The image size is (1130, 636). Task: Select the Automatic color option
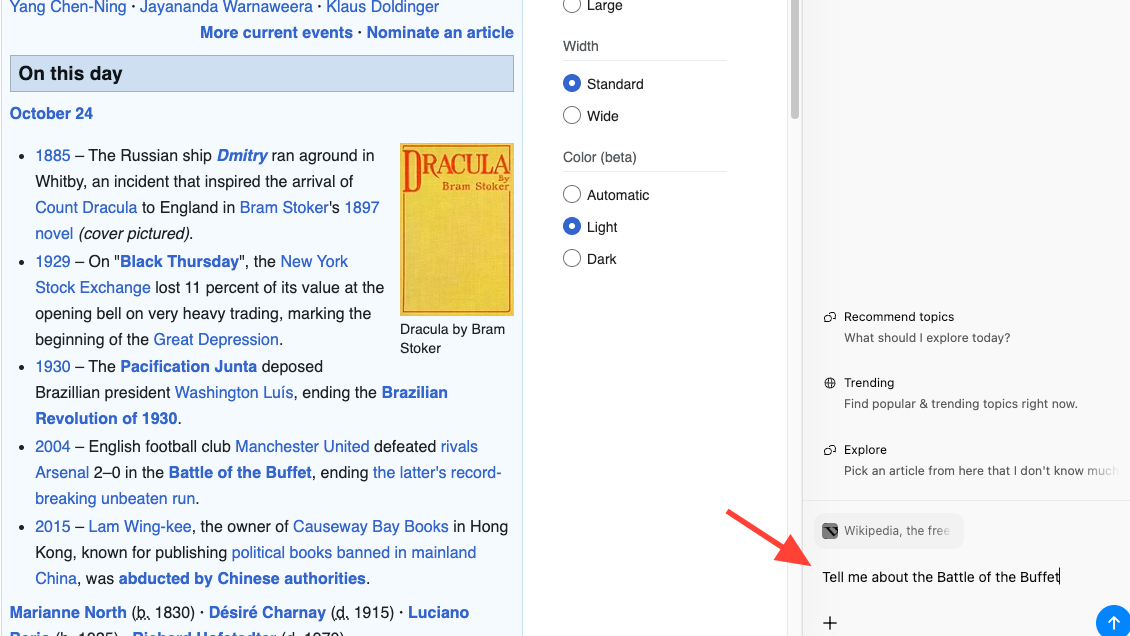click(572, 195)
